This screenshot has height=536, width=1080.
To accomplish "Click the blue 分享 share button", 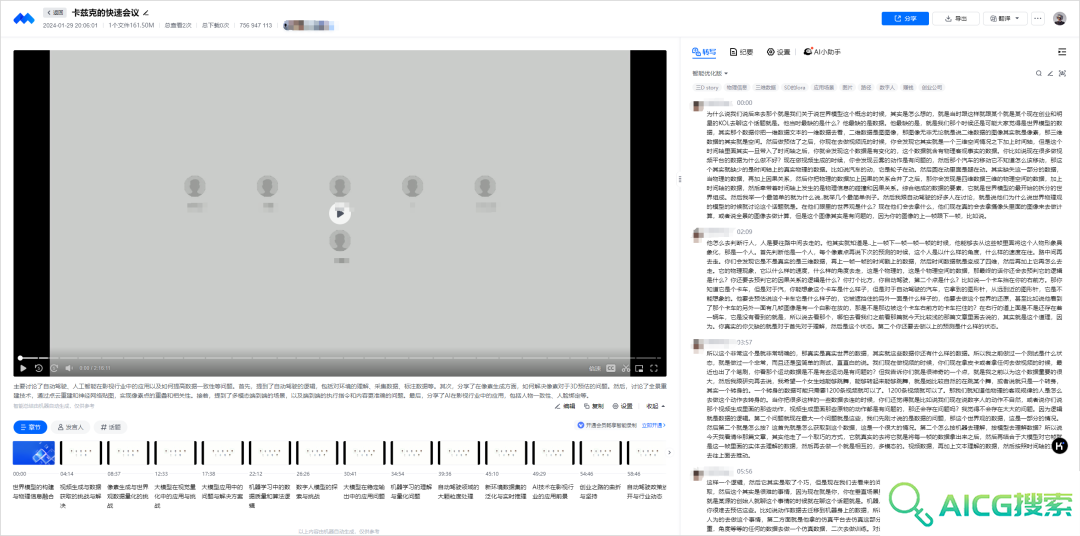I will pos(905,19).
